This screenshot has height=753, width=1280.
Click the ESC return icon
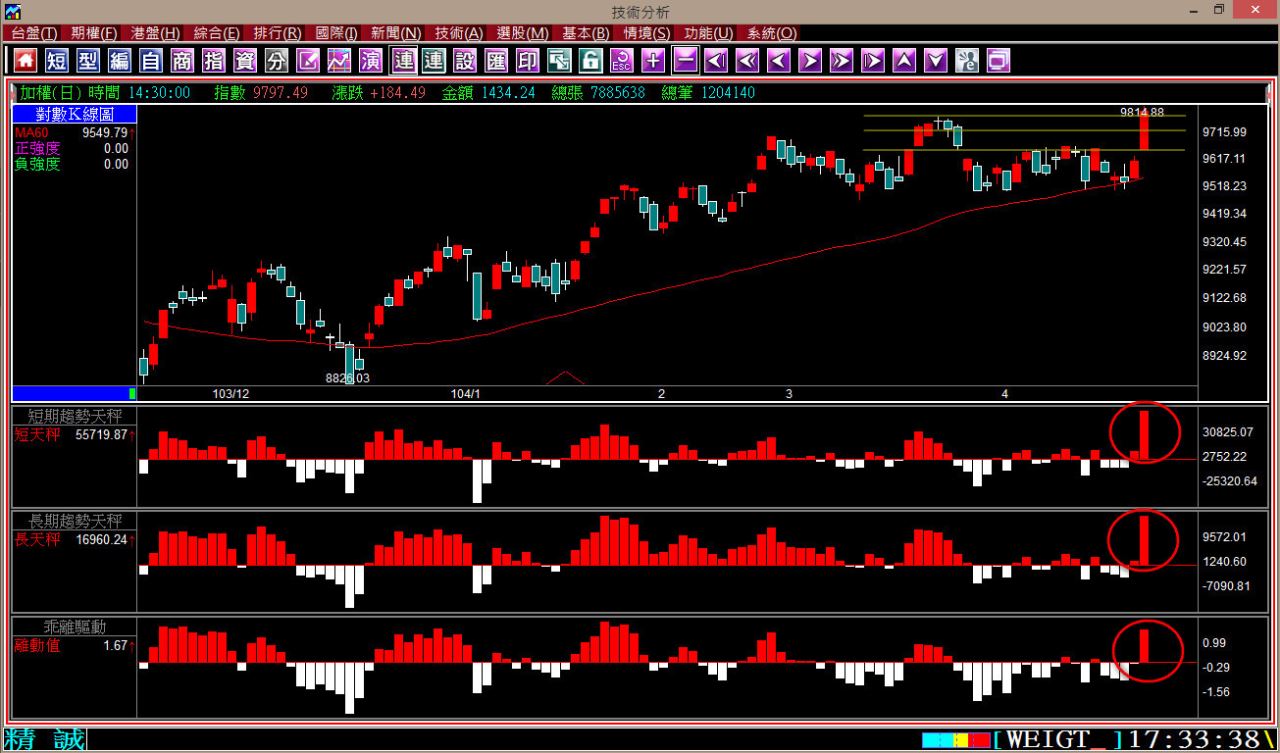pyautogui.click(x=621, y=61)
